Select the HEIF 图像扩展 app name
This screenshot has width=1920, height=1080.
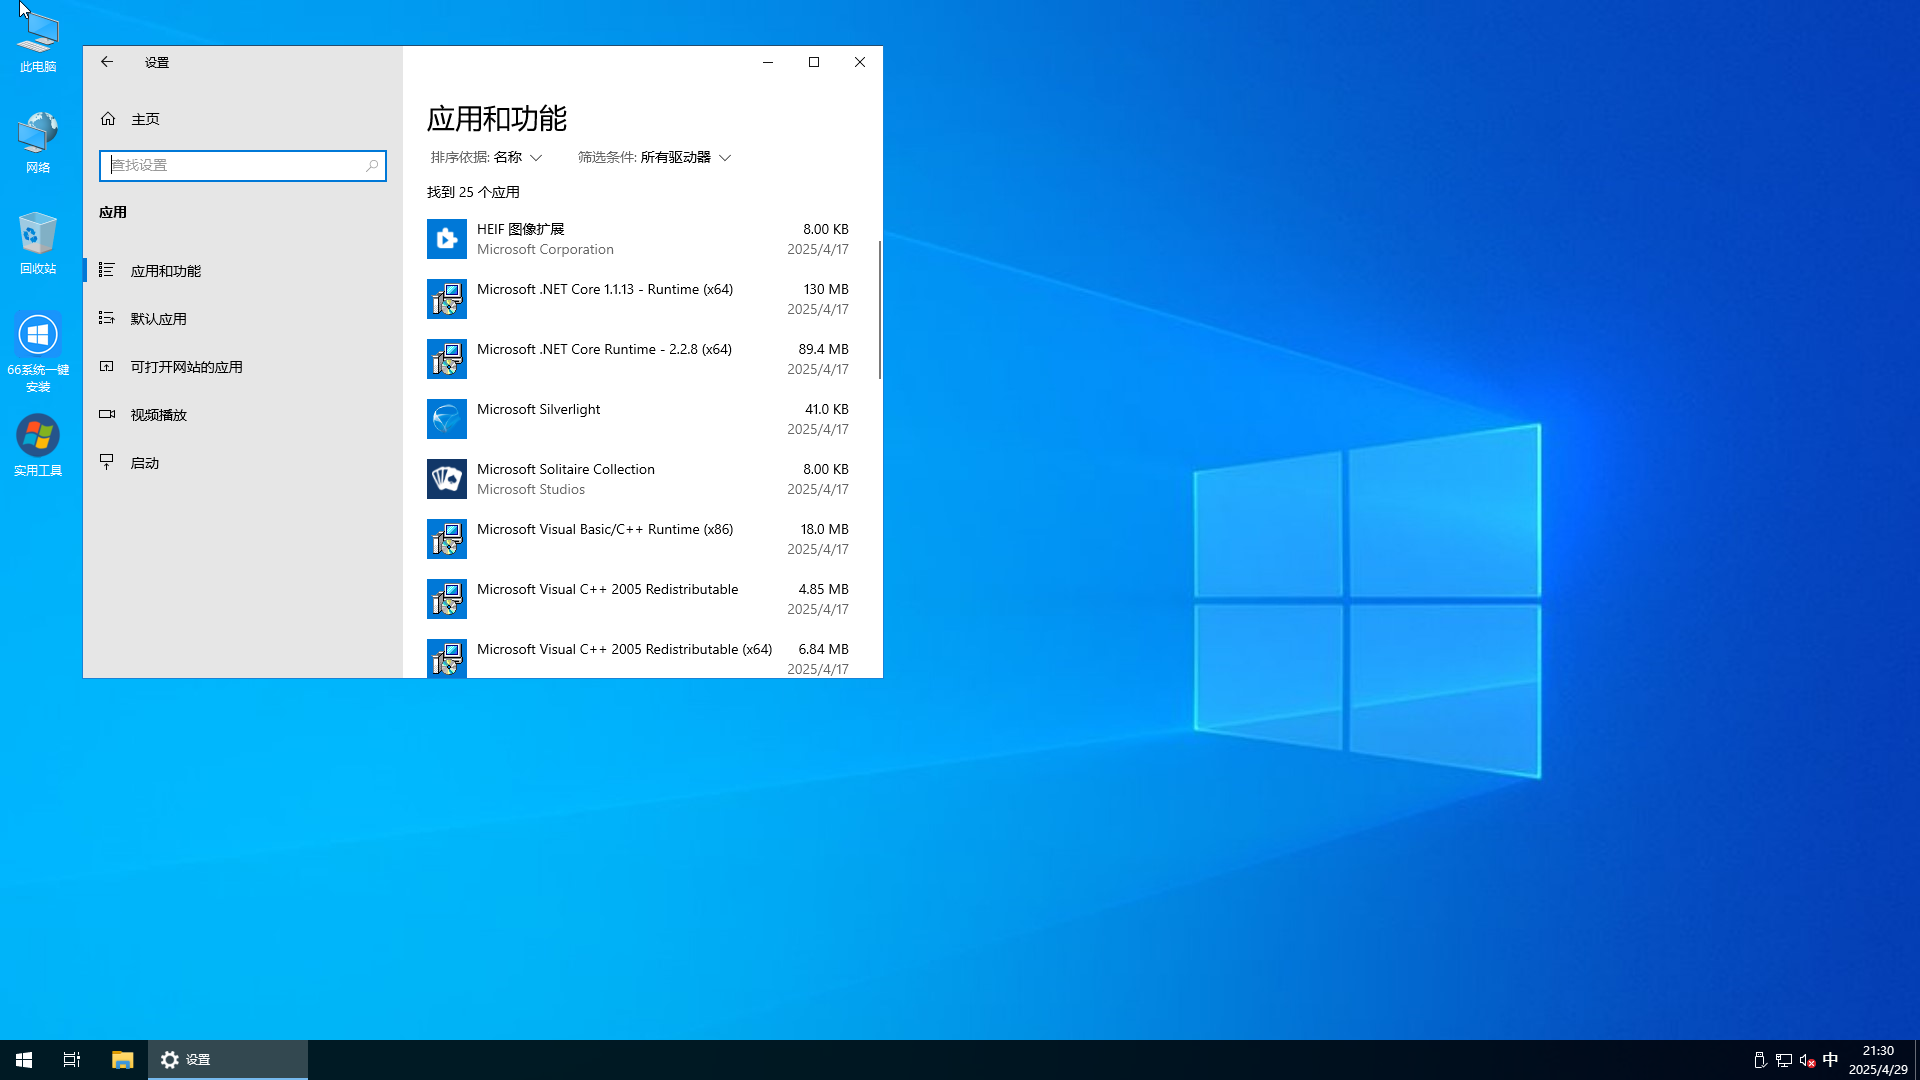click(520, 229)
